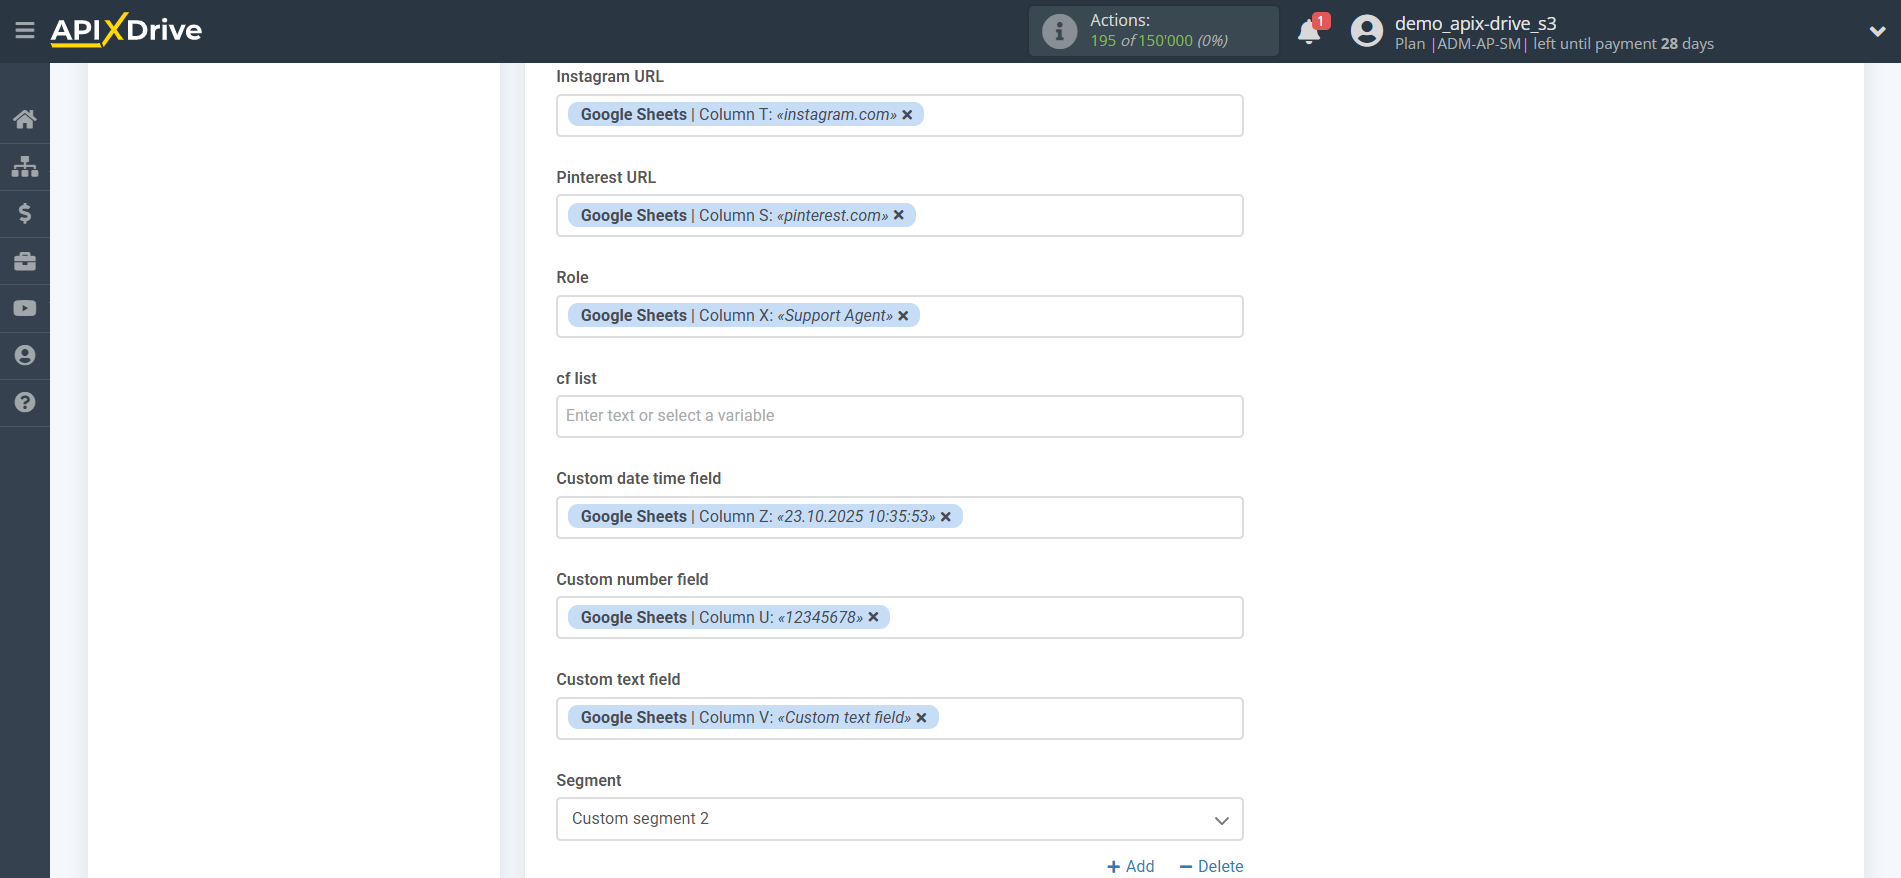Remove the Support Agent variable tag
The height and width of the screenshot is (878, 1901).
coord(903,316)
